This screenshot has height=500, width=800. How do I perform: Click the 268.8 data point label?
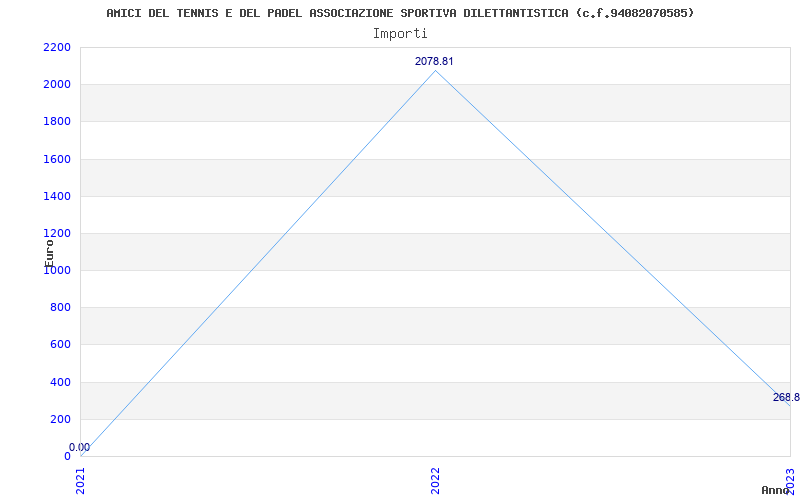(x=786, y=397)
